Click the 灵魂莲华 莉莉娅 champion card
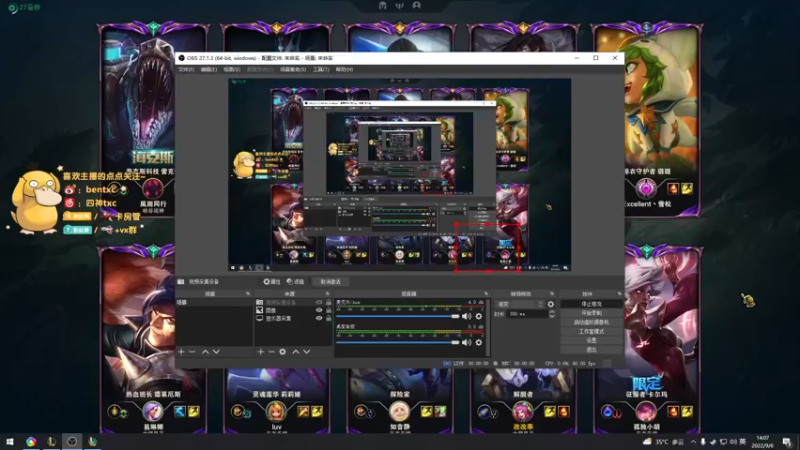The image size is (800, 450). 277,401
